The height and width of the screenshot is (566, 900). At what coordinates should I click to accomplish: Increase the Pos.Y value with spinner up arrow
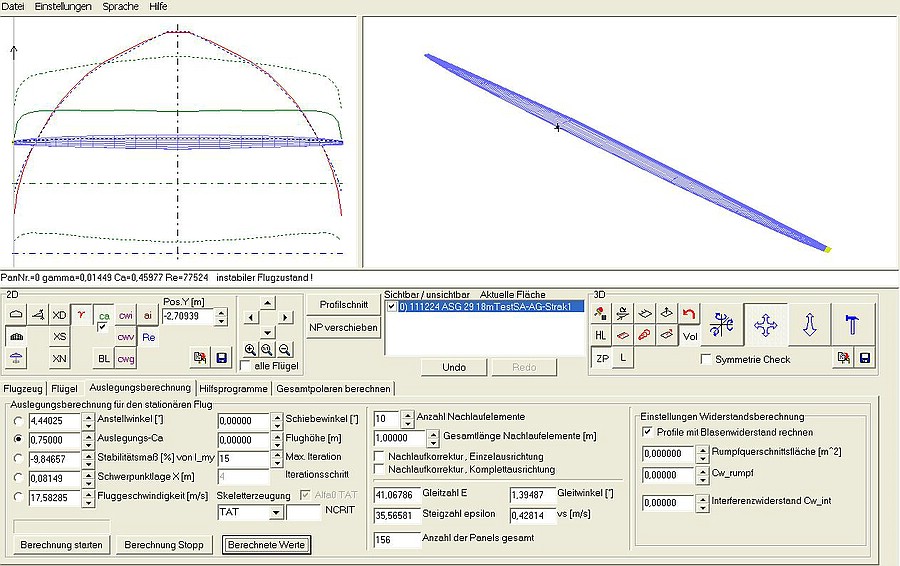pyautogui.click(x=221, y=311)
